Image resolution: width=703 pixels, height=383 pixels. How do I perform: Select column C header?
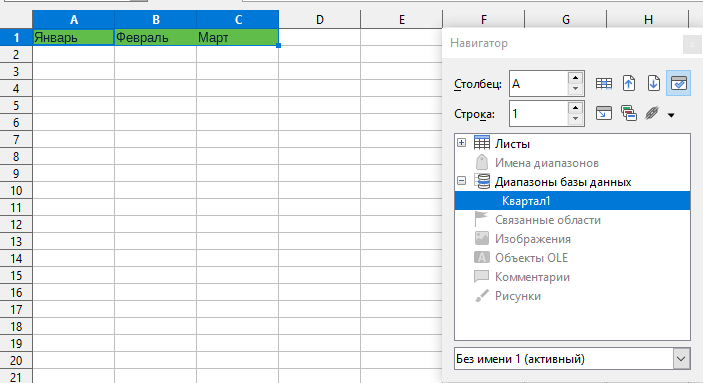point(238,20)
